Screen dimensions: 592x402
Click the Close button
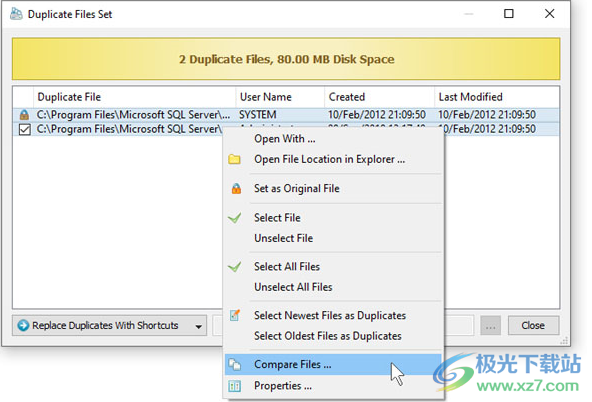point(533,325)
